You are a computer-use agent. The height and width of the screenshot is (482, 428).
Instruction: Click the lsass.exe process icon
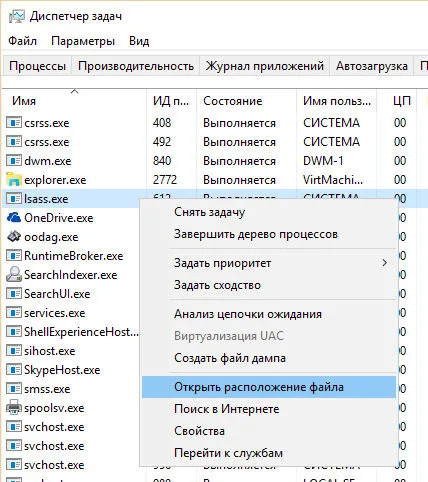pos(14,199)
